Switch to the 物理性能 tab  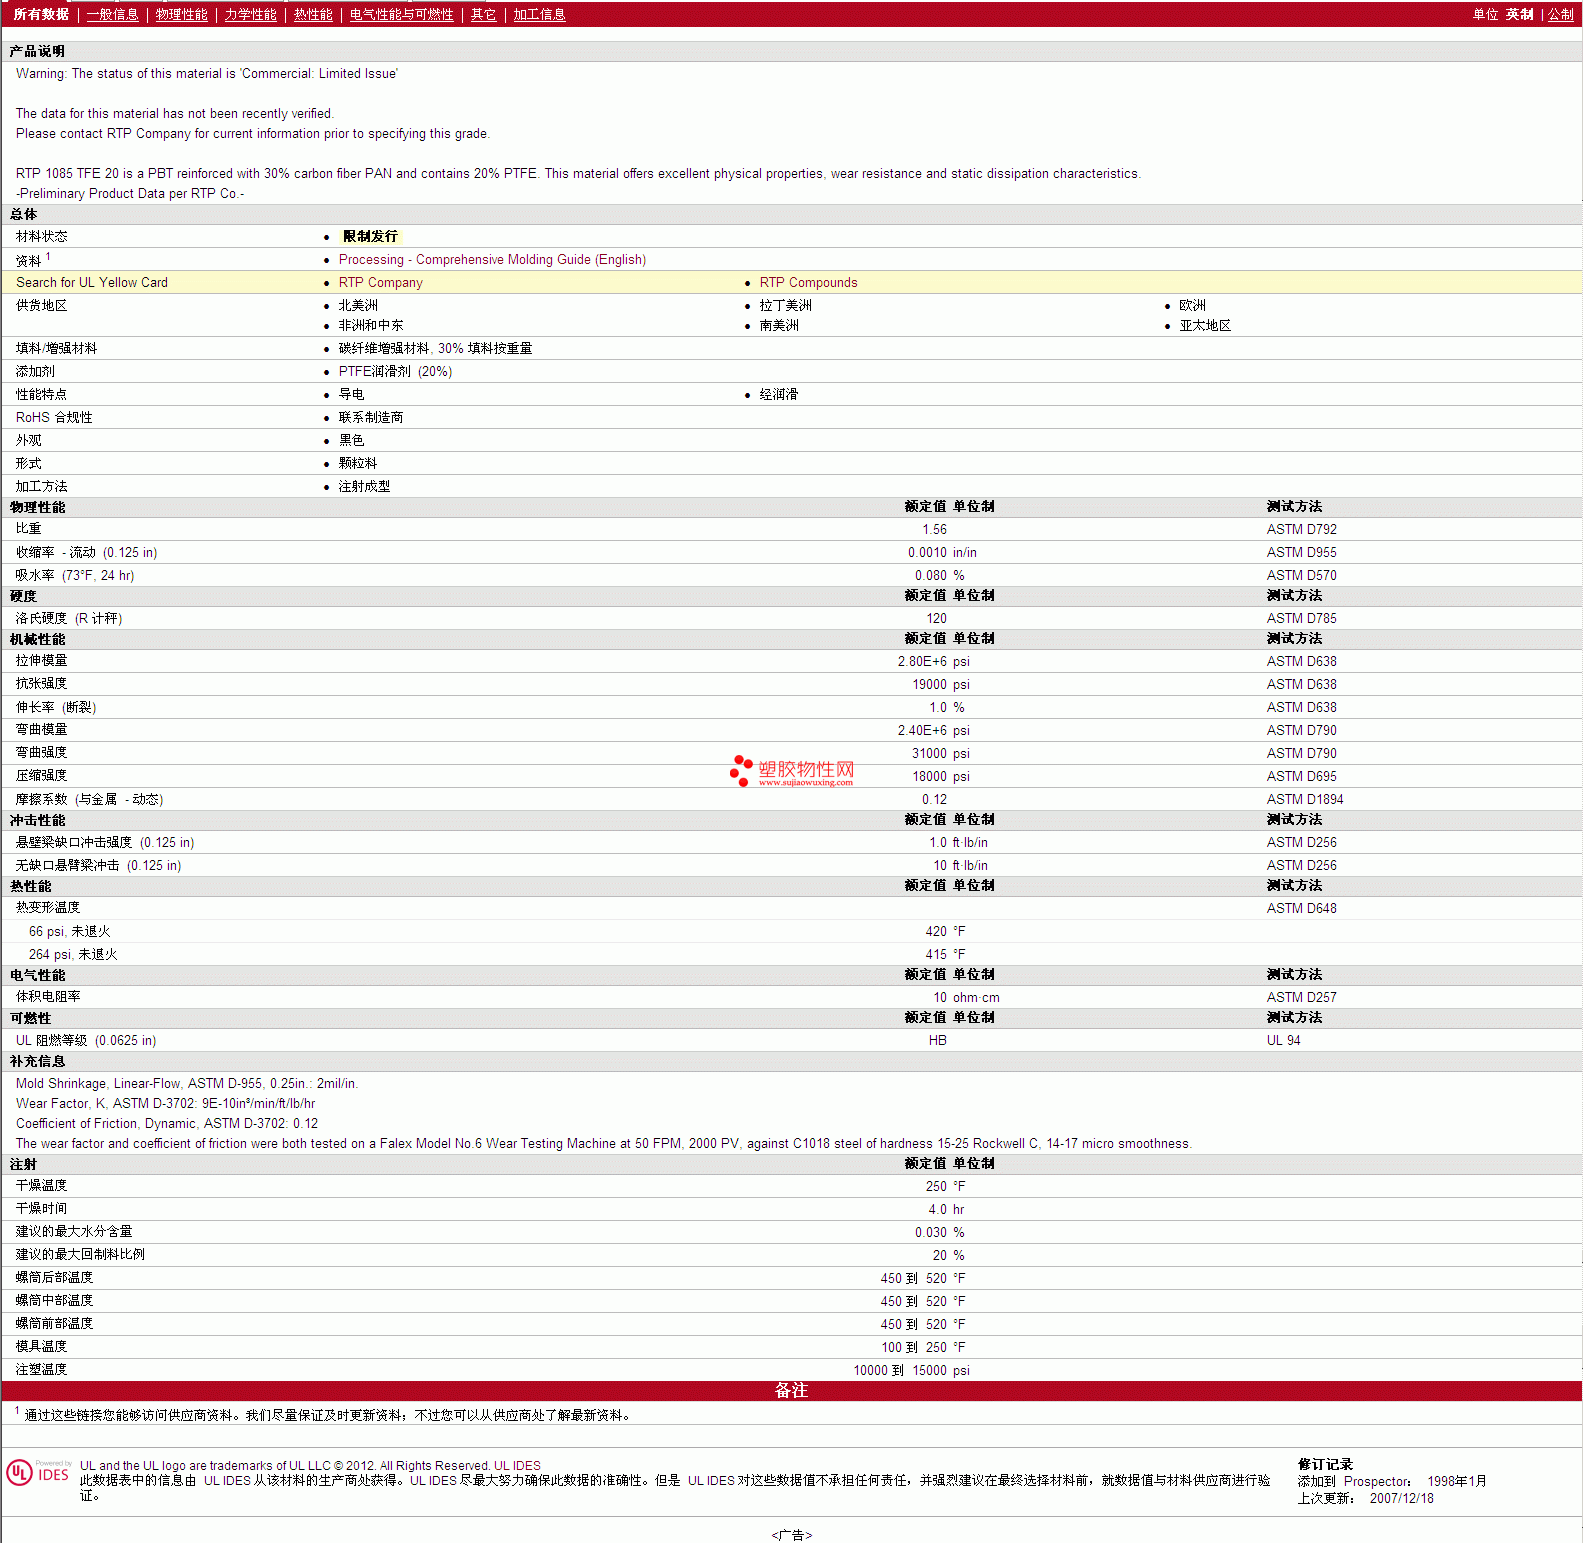pyautogui.click(x=181, y=15)
